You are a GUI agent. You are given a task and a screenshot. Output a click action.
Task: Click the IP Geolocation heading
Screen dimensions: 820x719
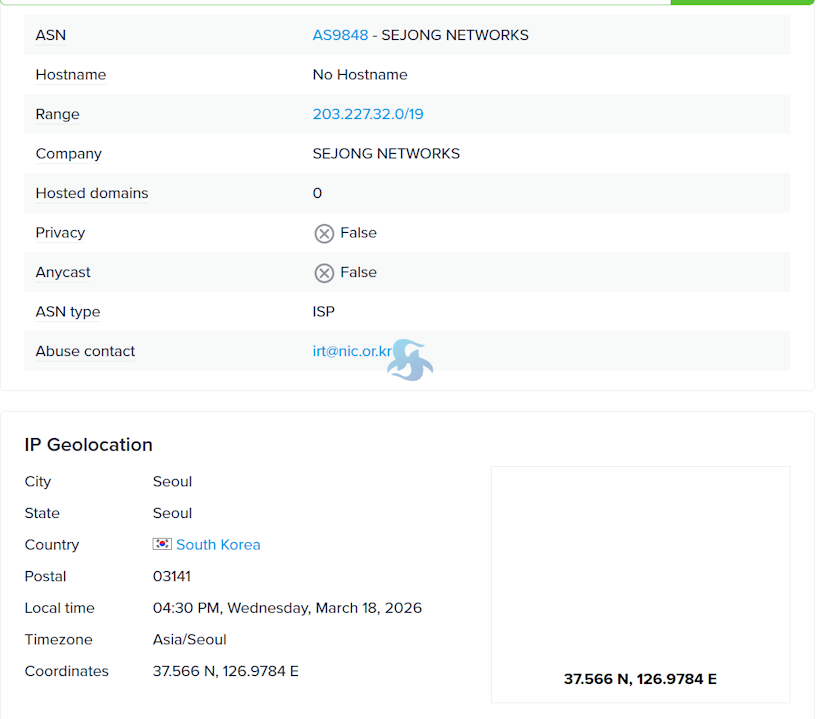89,445
